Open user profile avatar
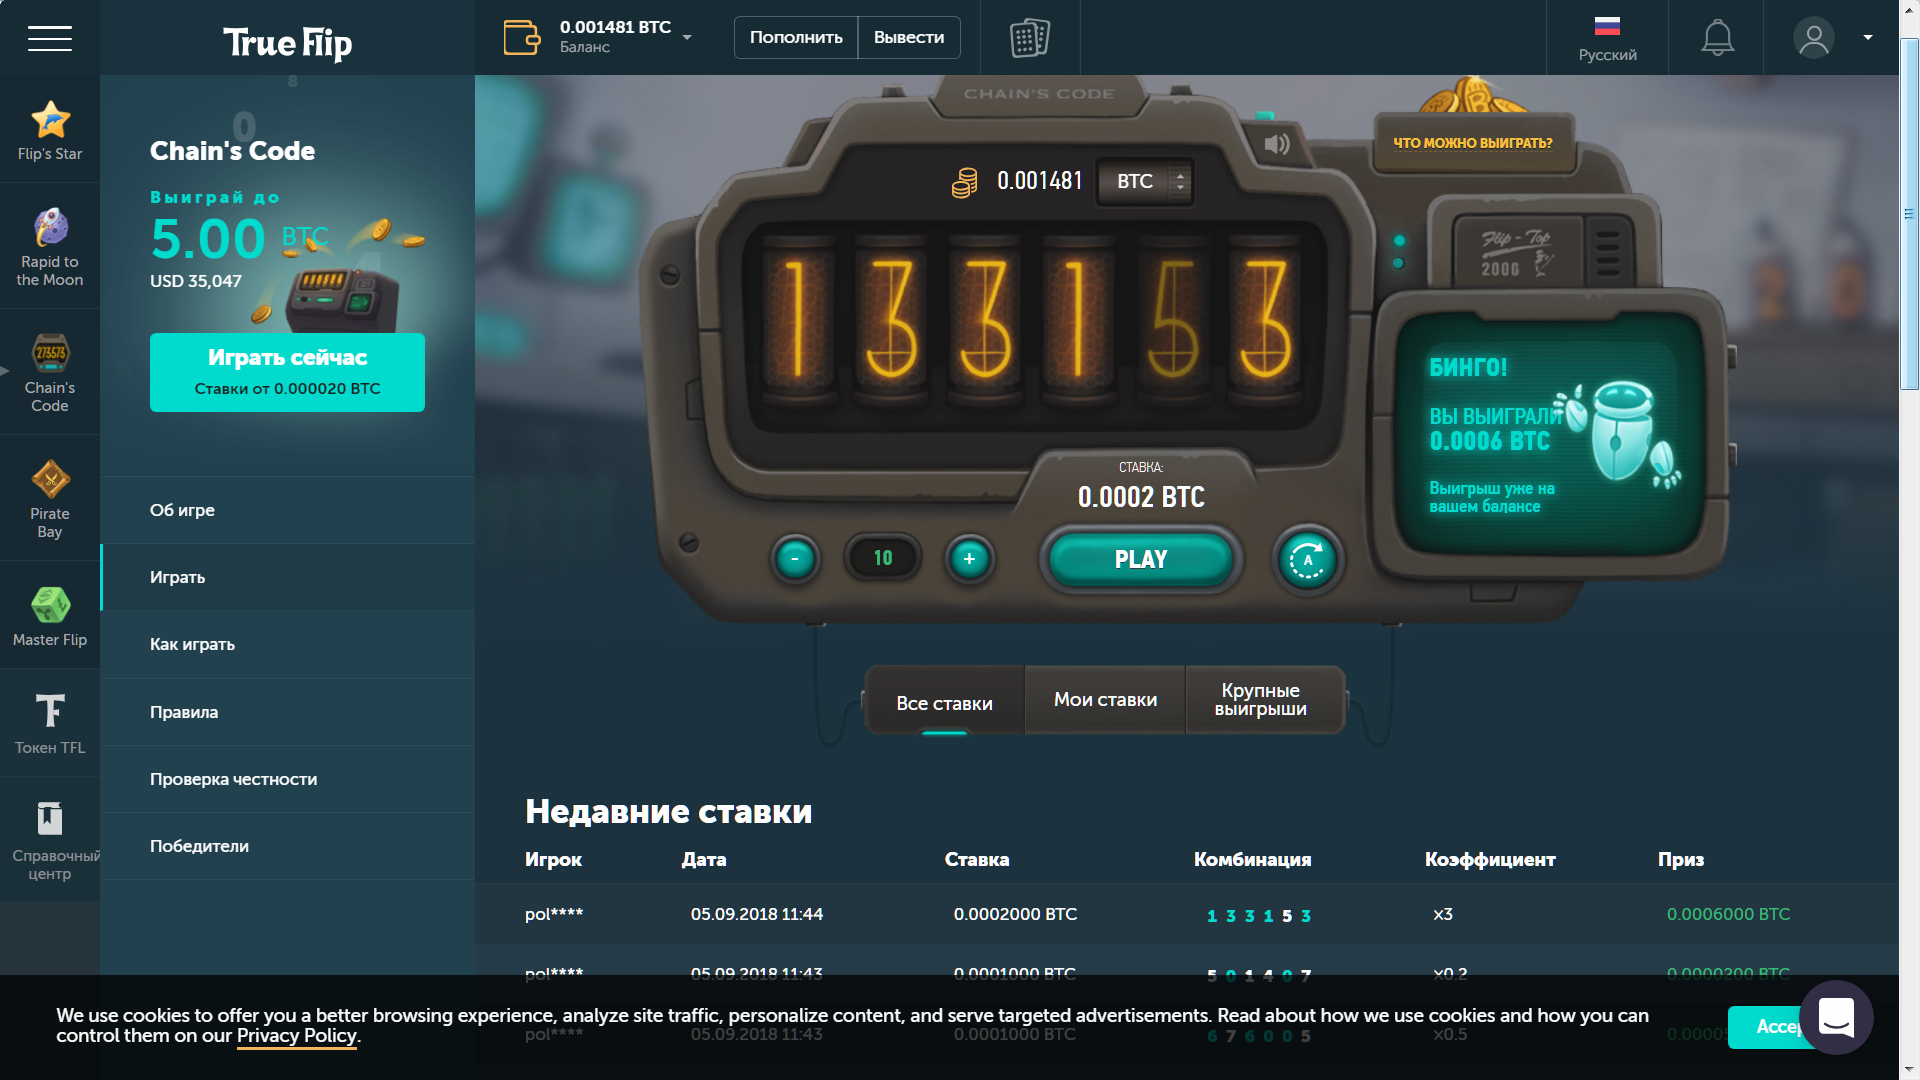The image size is (1920, 1080). click(1813, 38)
